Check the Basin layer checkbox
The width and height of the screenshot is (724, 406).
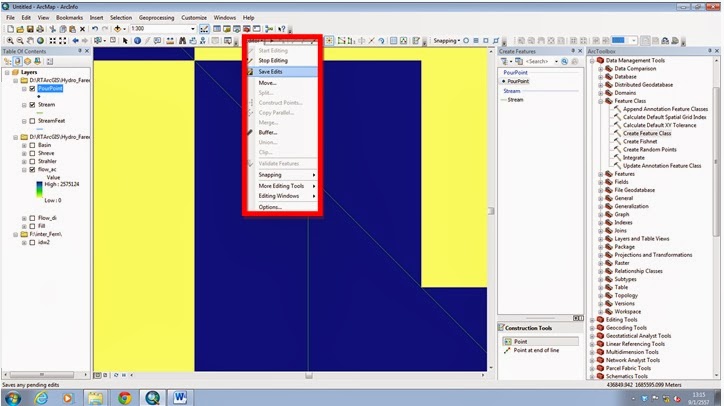[x=32, y=145]
